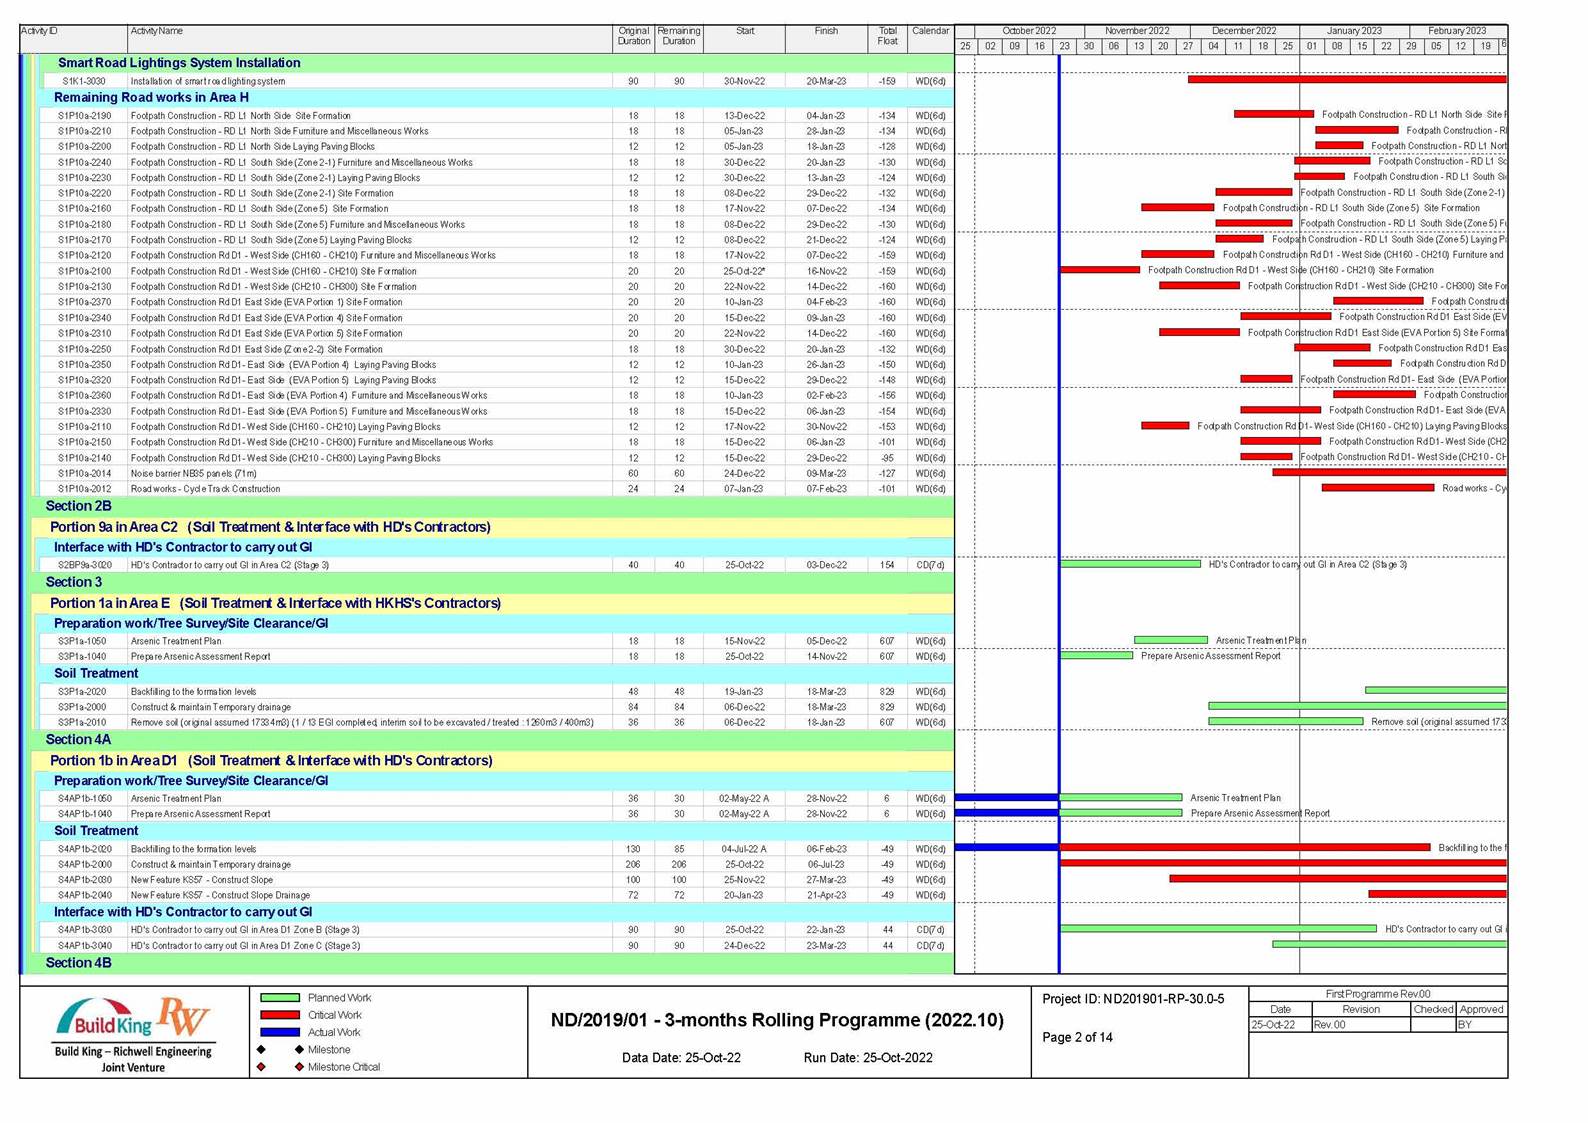Click activity ID S4AP1b-1050
The image size is (1588, 1123).
(x=85, y=799)
